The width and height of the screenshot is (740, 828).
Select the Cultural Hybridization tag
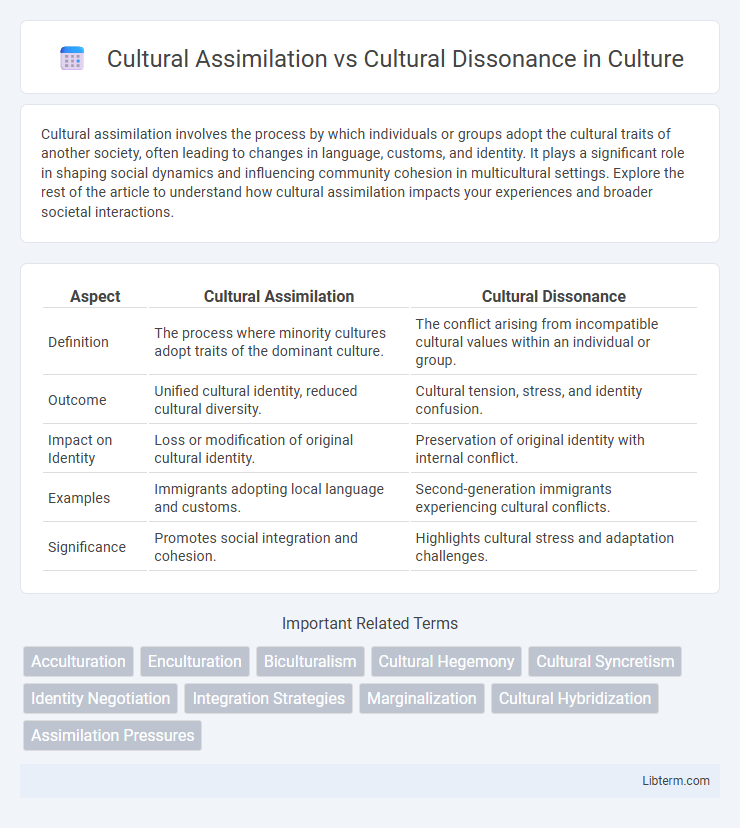point(575,698)
